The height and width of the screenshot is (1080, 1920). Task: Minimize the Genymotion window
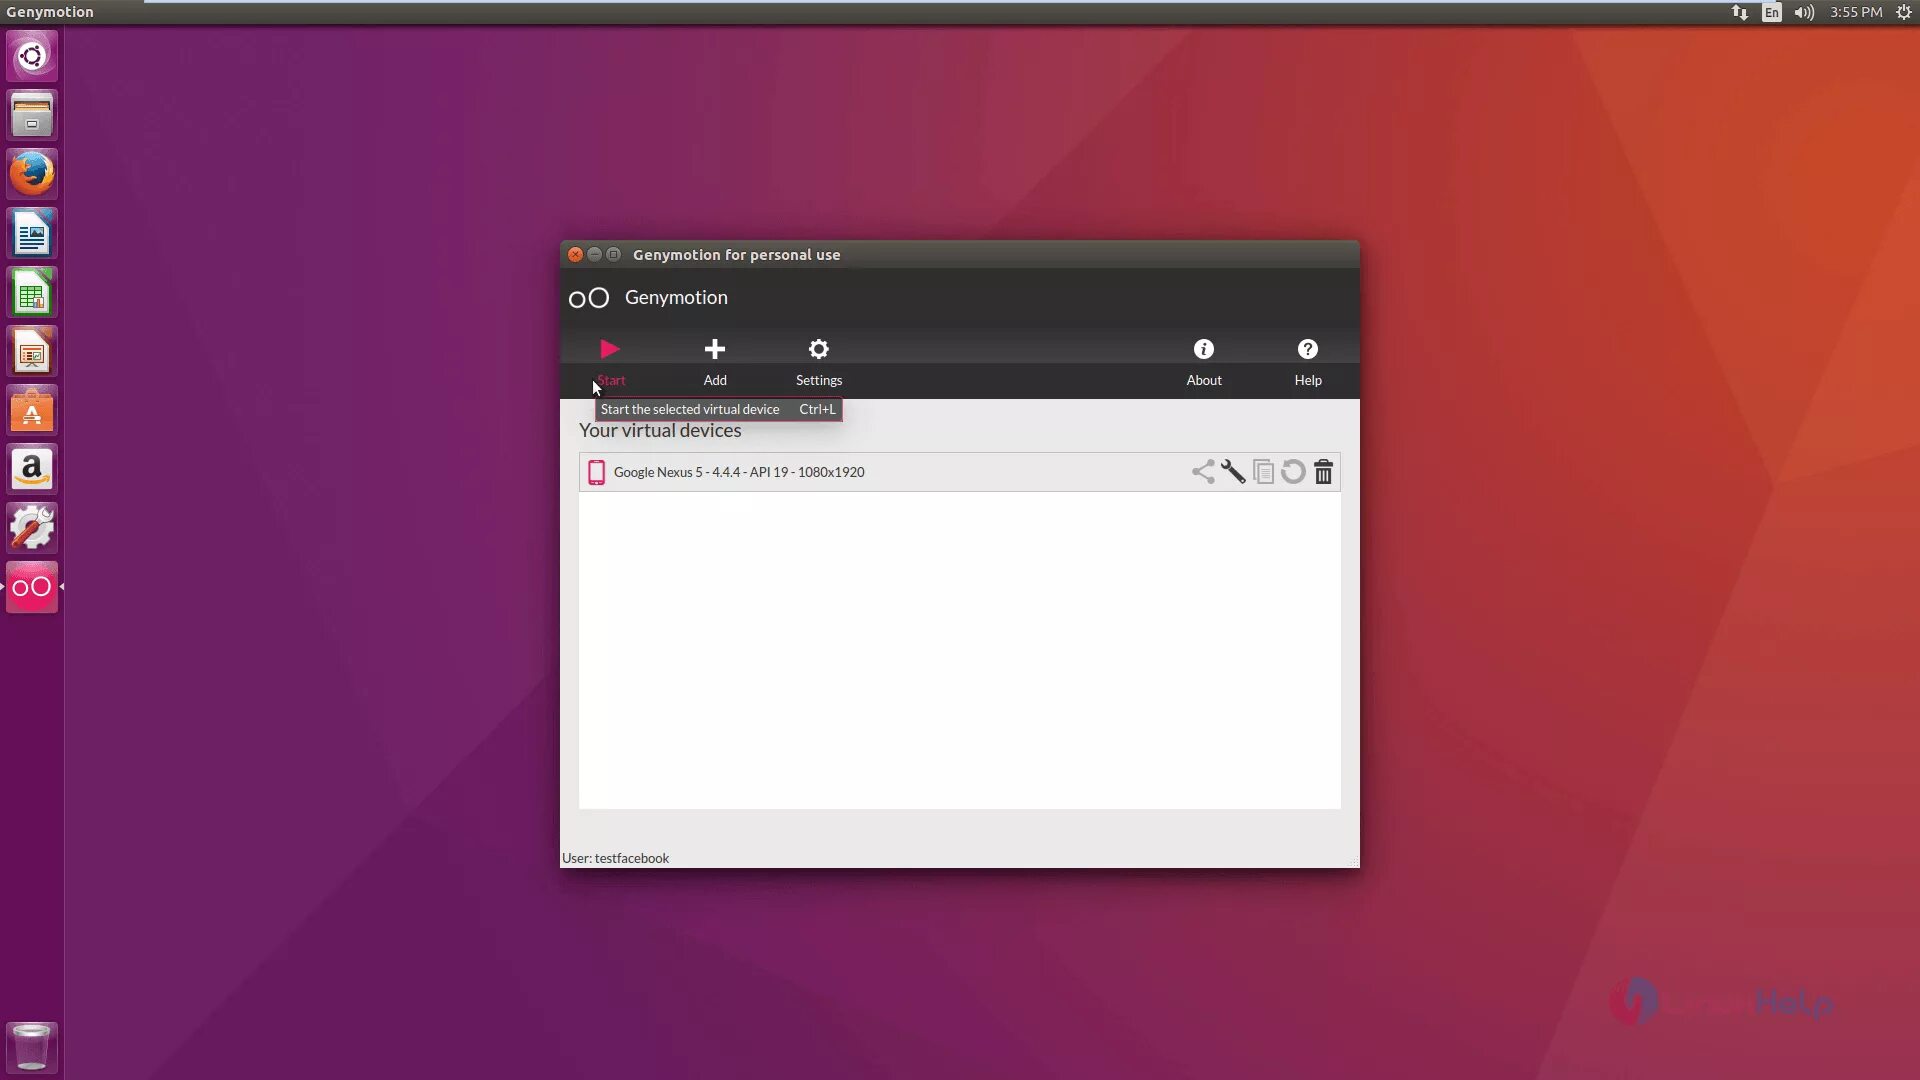(x=594, y=254)
